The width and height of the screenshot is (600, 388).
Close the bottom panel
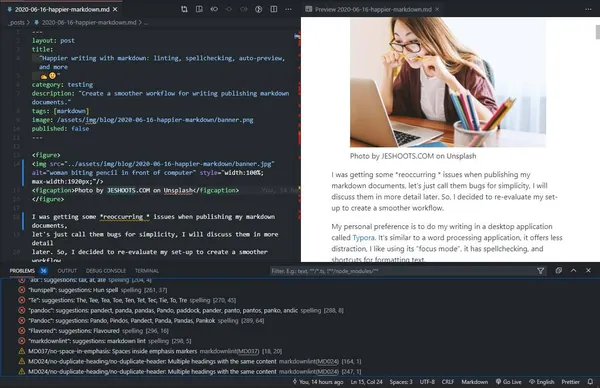(x=588, y=271)
